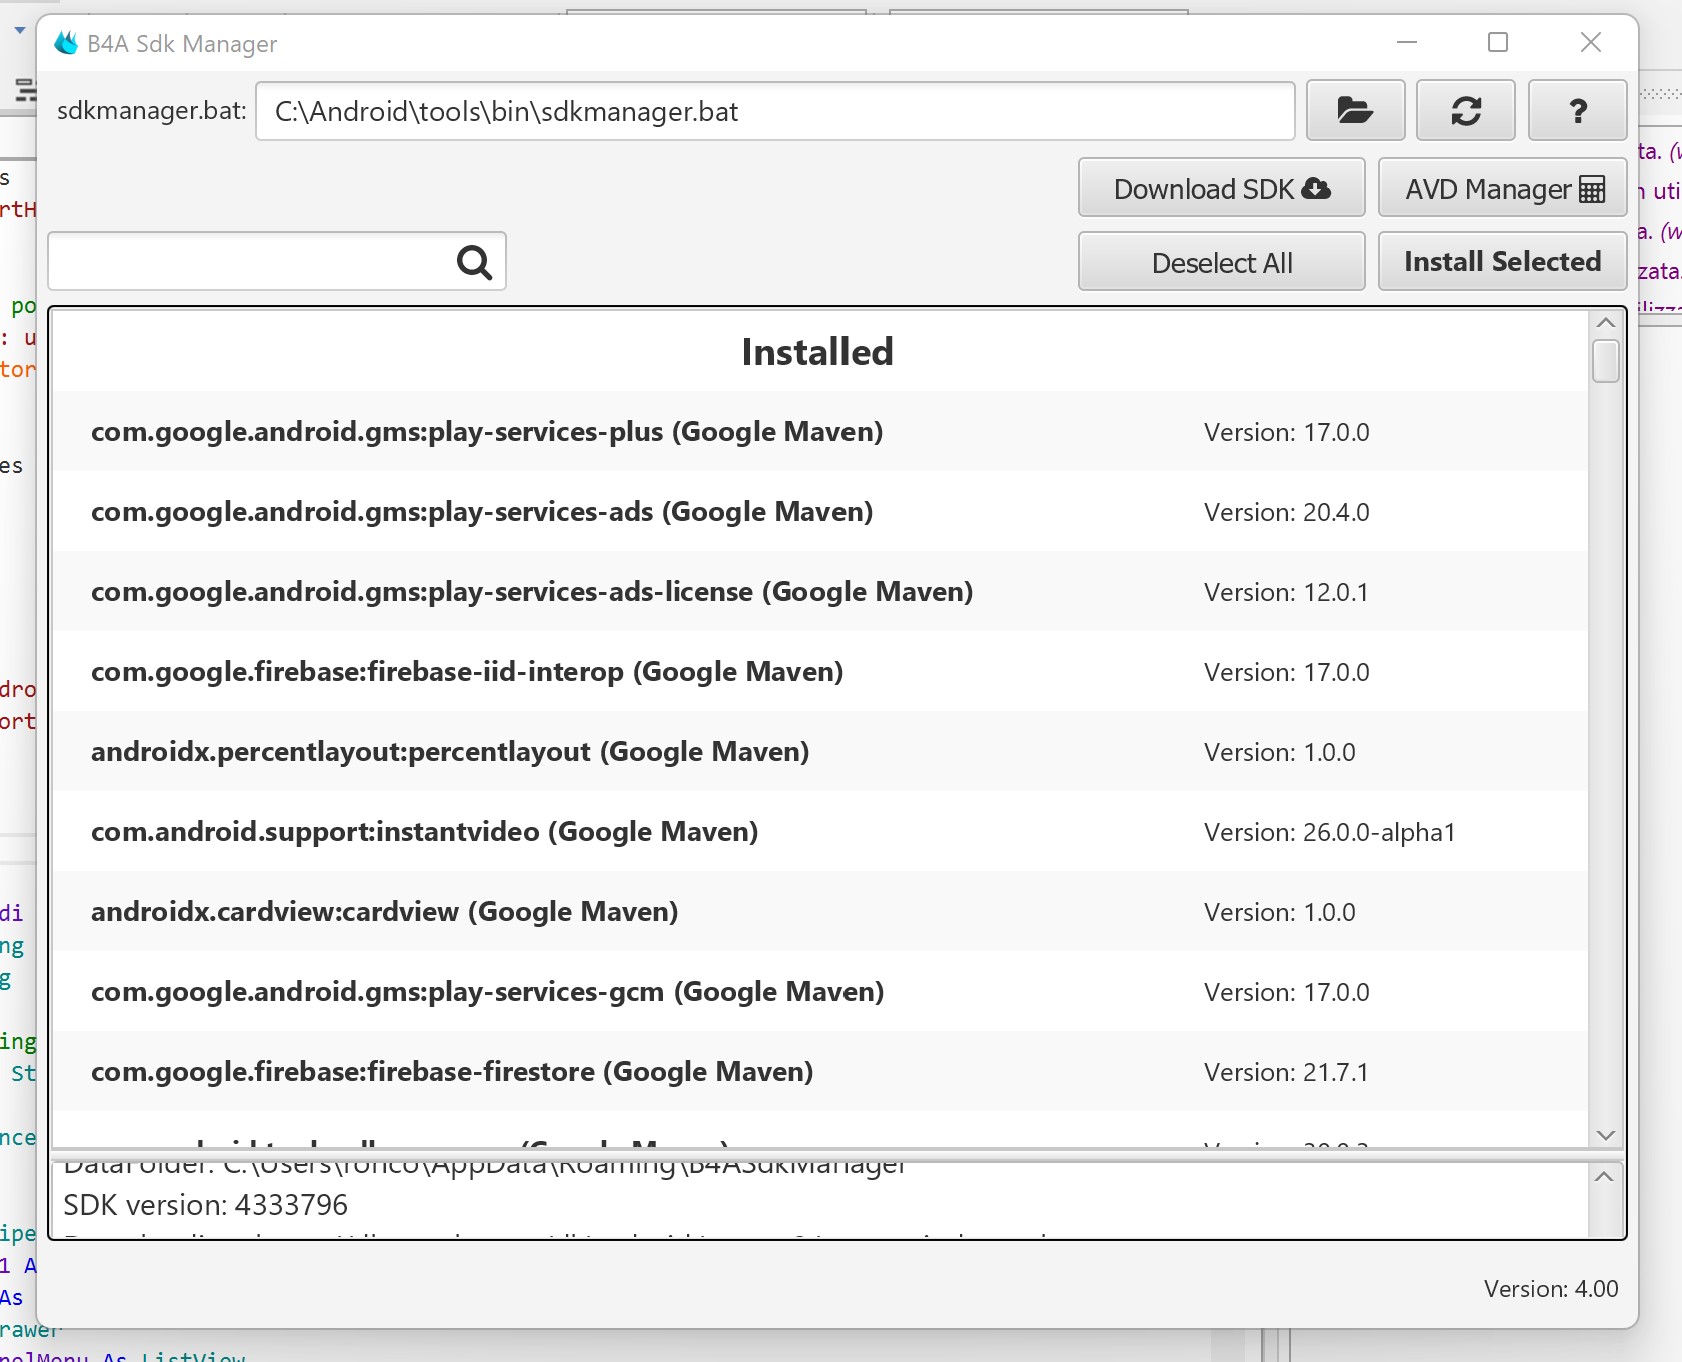Click the SDK version: 4333796 log line
The width and height of the screenshot is (1682, 1362).
click(x=205, y=1205)
